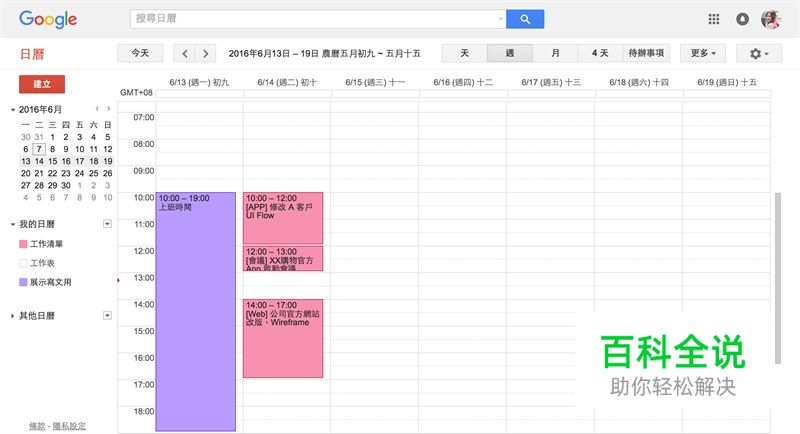Switch to 4 天 view
The width and height of the screenshot is (800, 434).
coord(600,54)
